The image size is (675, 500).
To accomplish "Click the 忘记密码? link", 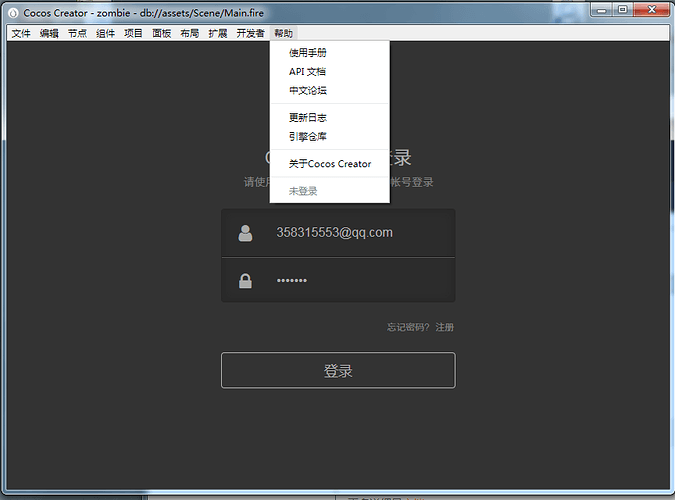I will [x=408, y=327].
